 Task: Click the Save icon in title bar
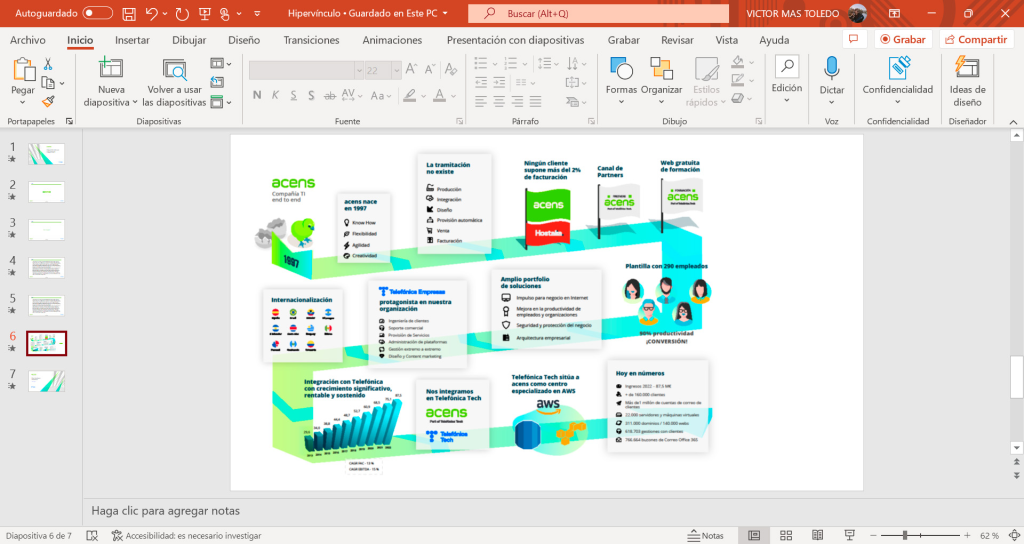tap(128, 13)
